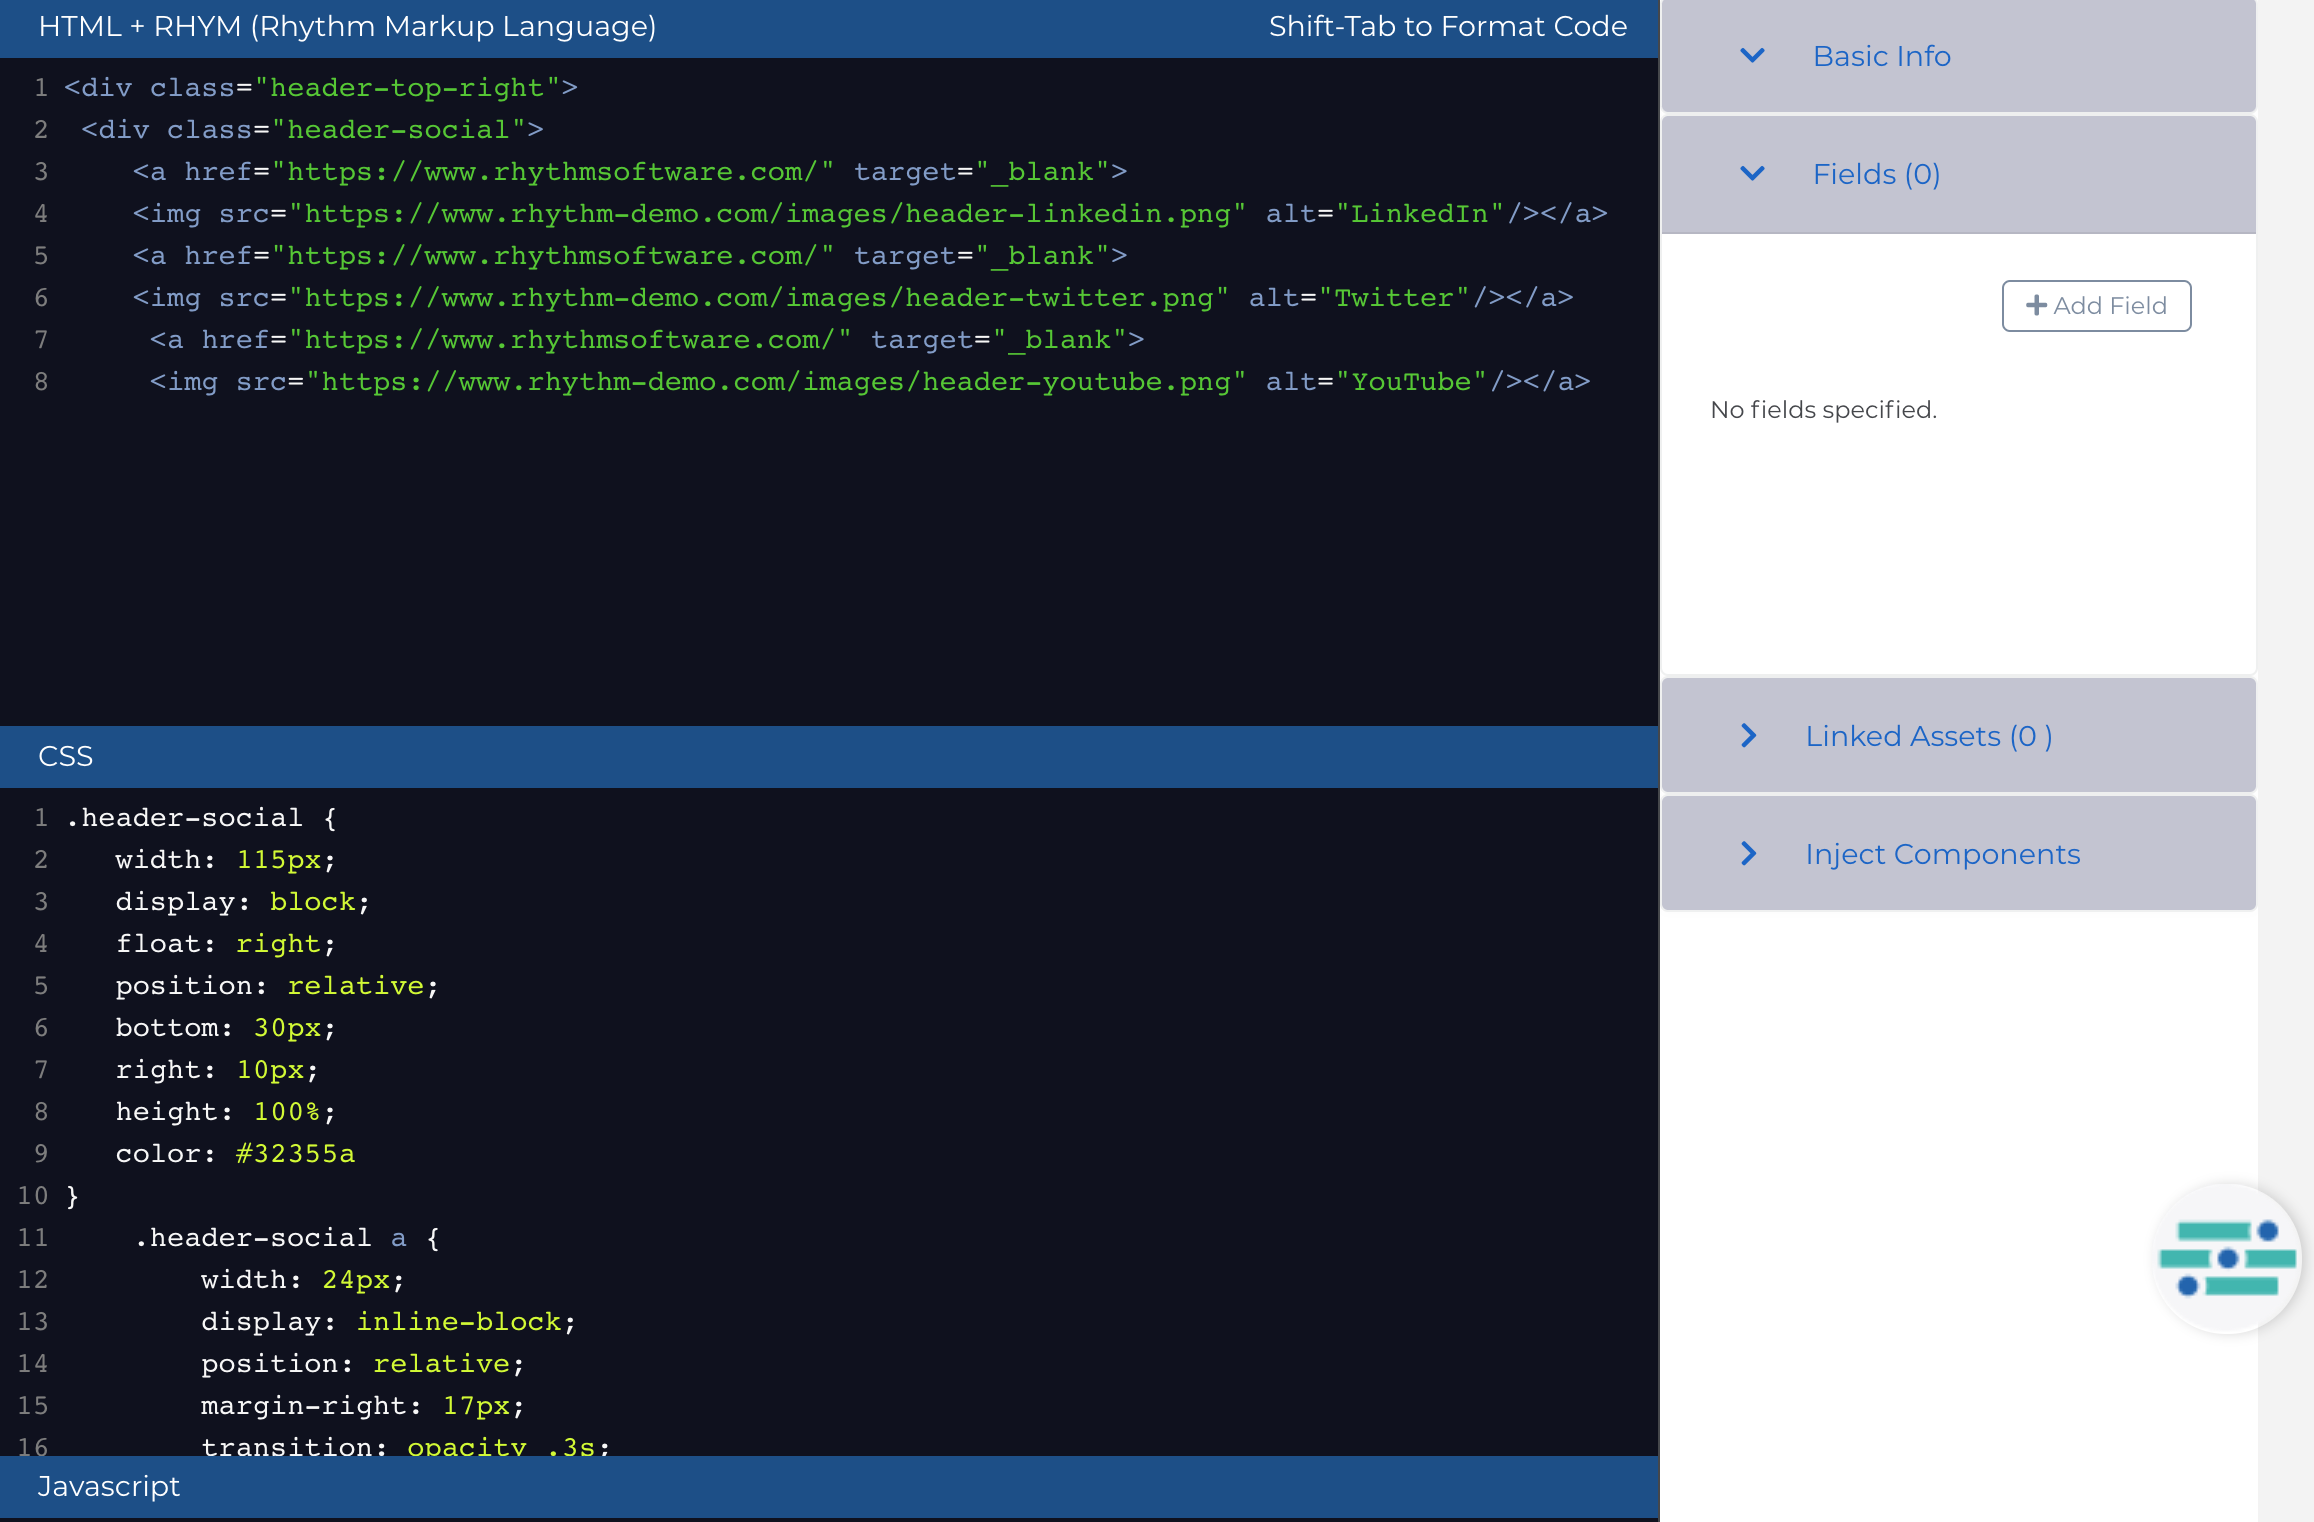This screenshot has width=2314, height=1522.
Task: Expand the Linked Assets chevron
Action: click(x=1748, y=736)
